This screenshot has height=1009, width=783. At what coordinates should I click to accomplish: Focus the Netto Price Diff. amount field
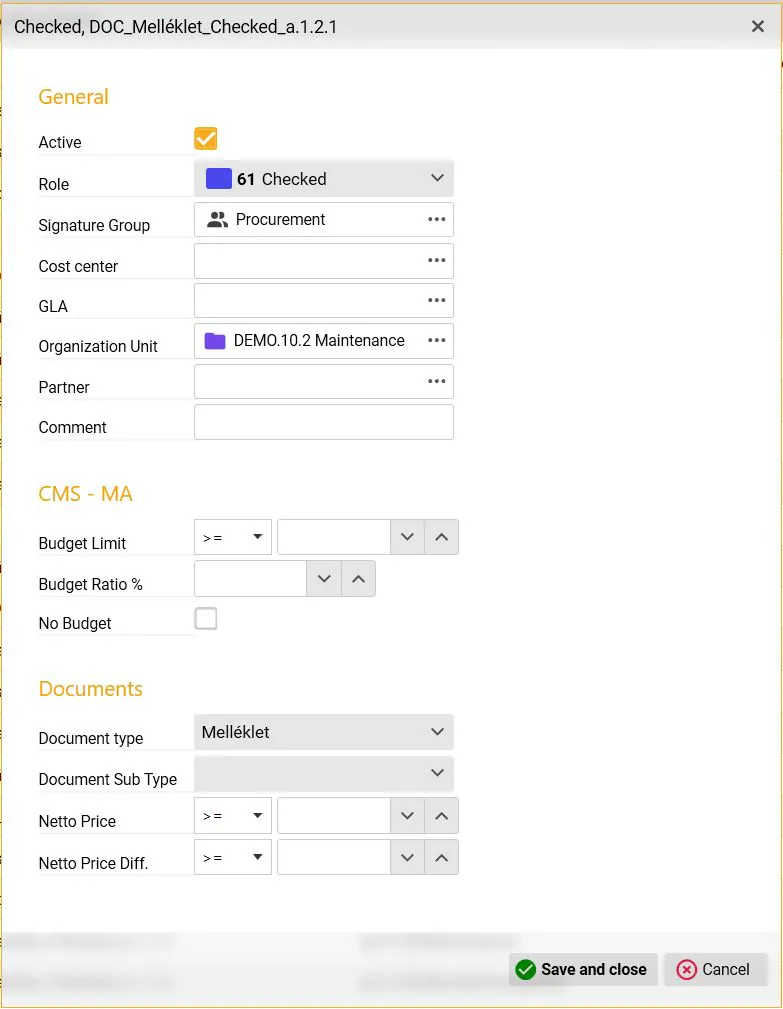click(334, 857)
